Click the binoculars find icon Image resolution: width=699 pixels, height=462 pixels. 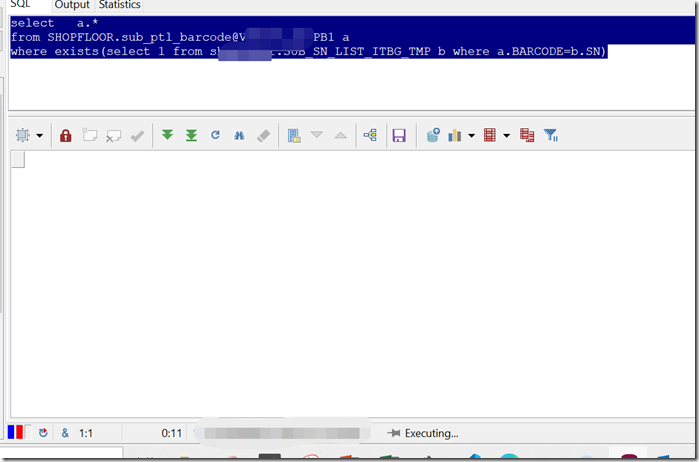(x=239, y=135)
